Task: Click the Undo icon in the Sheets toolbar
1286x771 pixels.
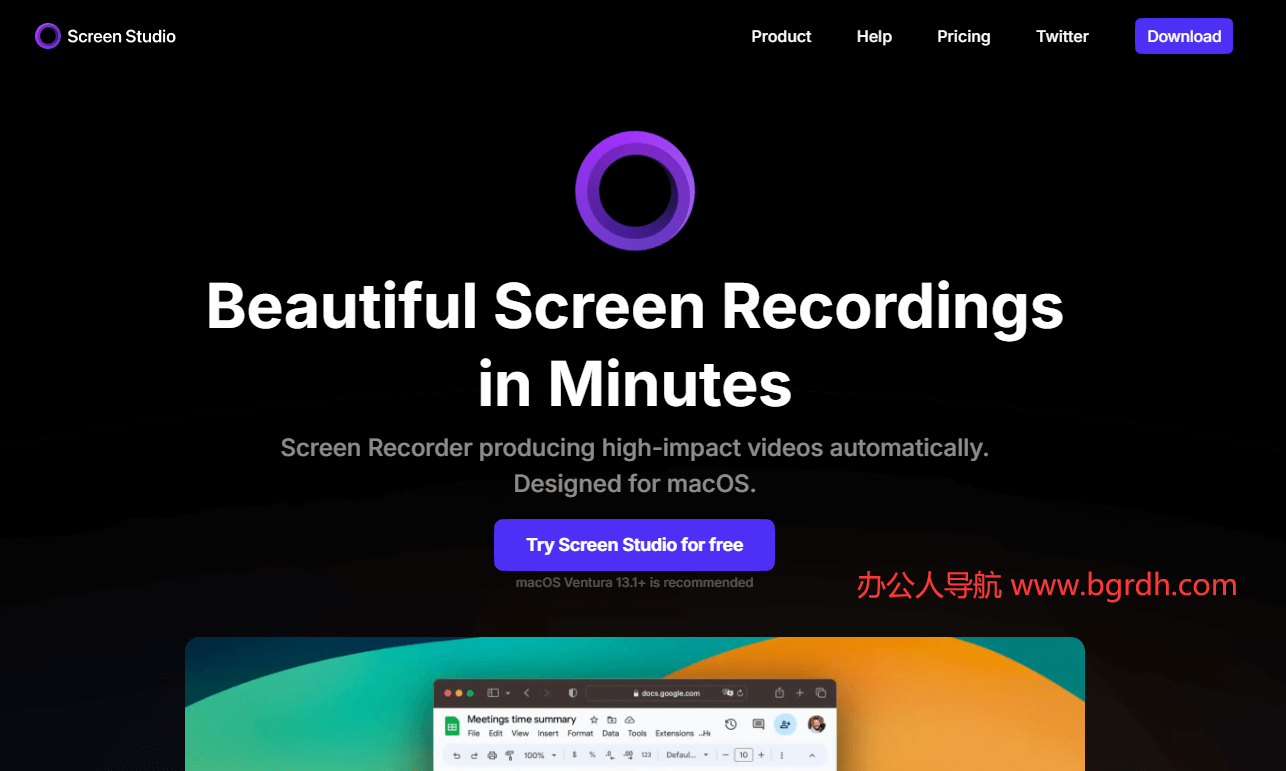Action: pyautogui.click(x=458, y=755)
